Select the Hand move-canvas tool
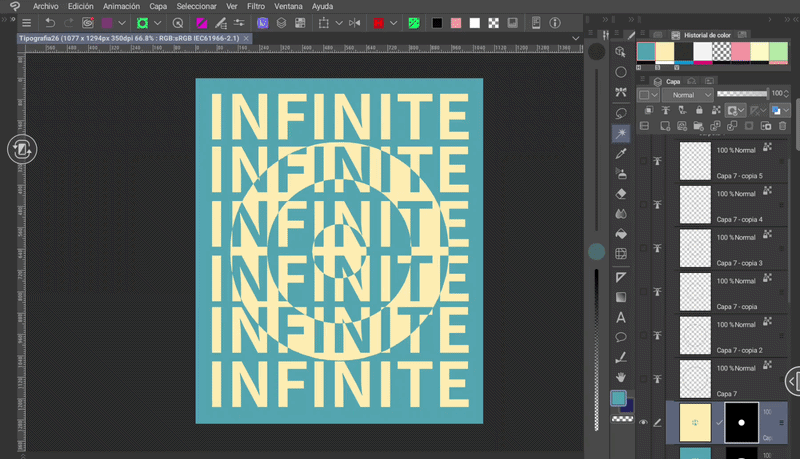Screen dimensions: 800x459 click(x=621, y=377)
